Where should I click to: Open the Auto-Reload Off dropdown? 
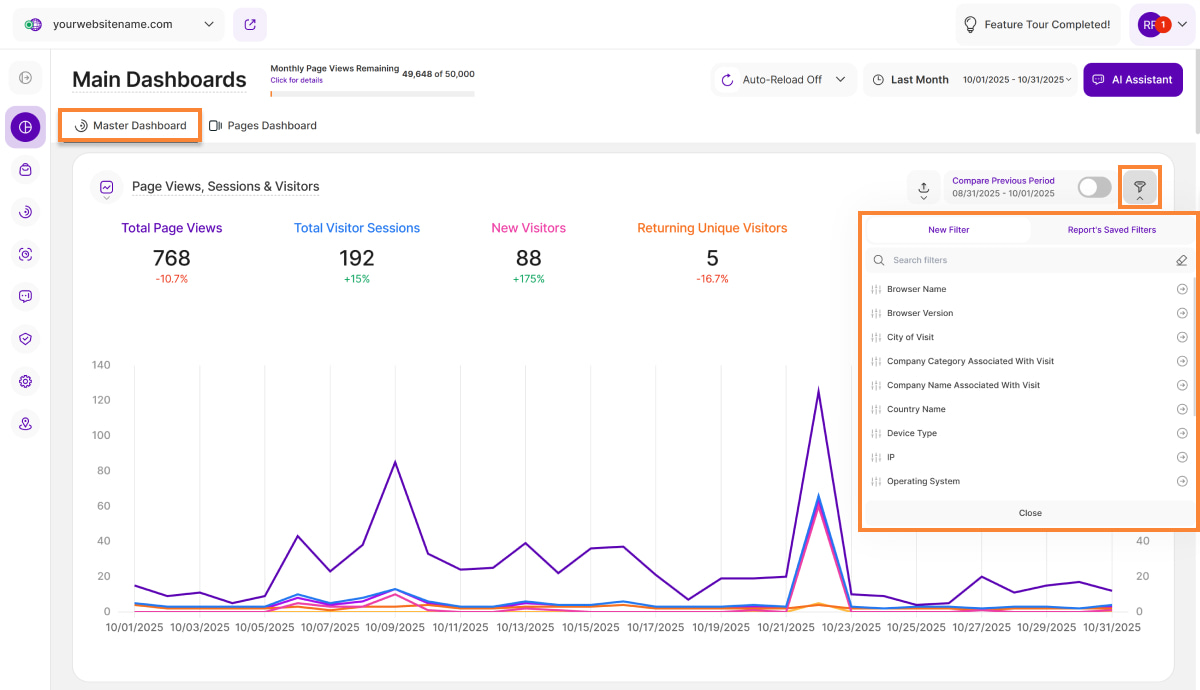pos(784,80)
